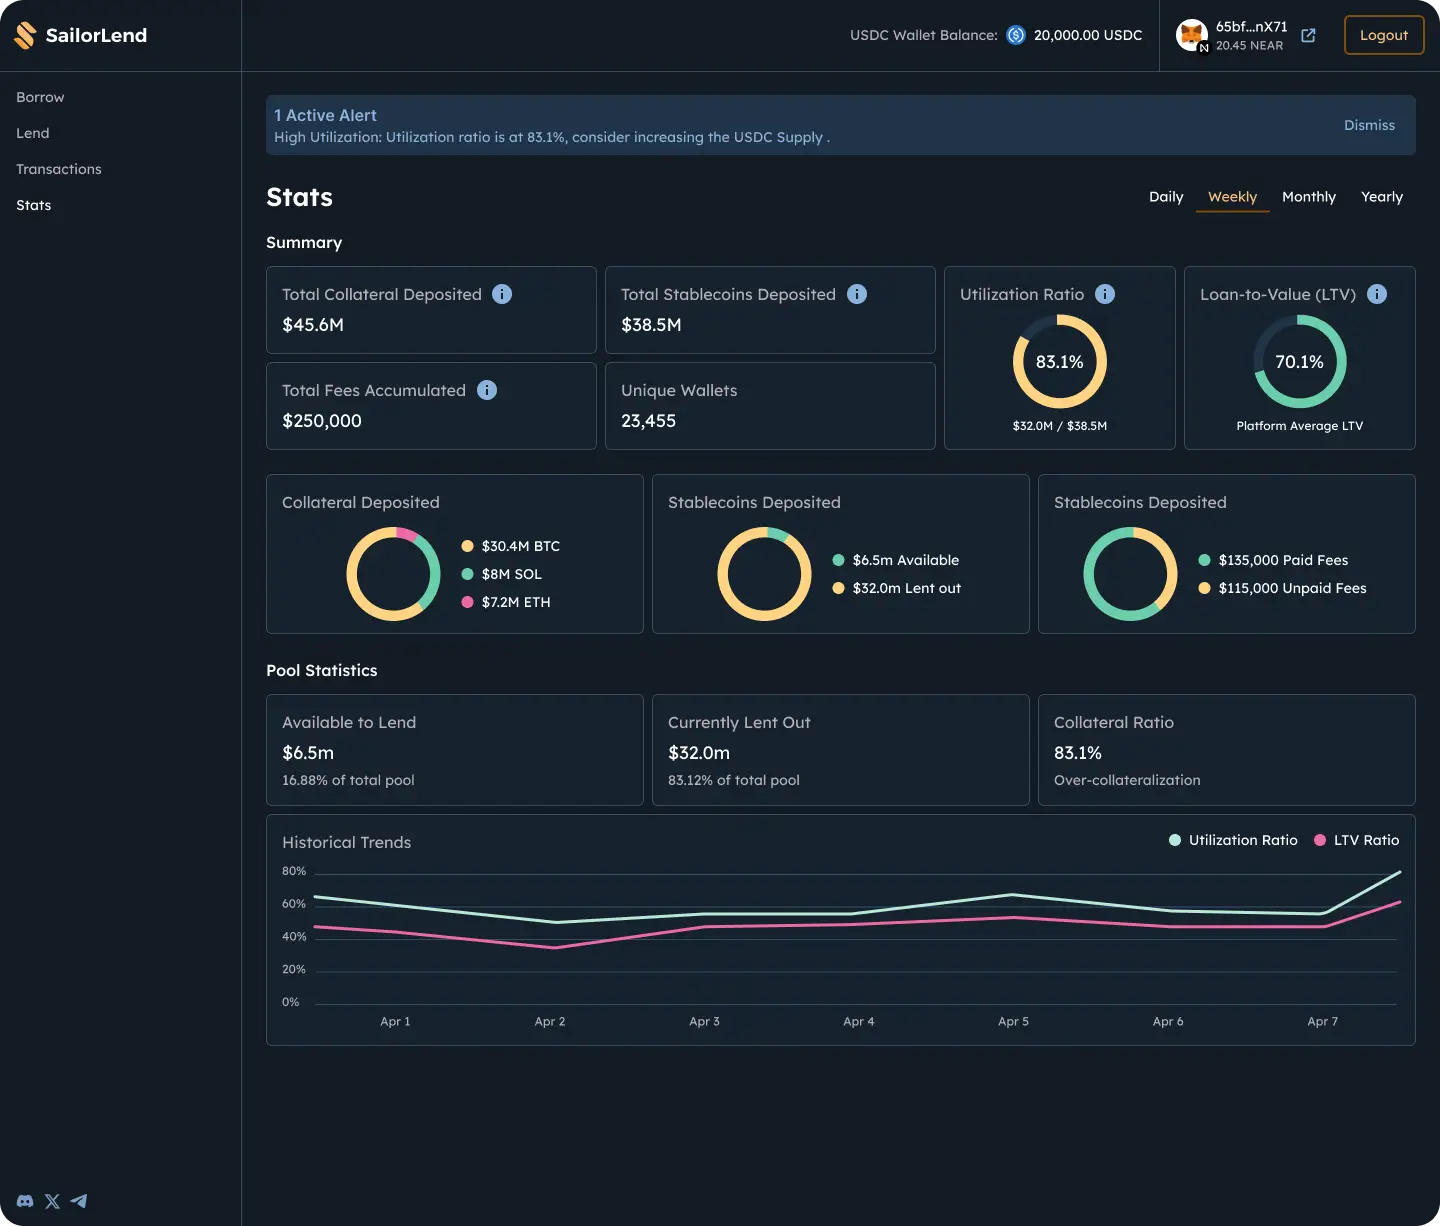
Task: Click the SailorLend logo icon
Action: click(25, 35)
